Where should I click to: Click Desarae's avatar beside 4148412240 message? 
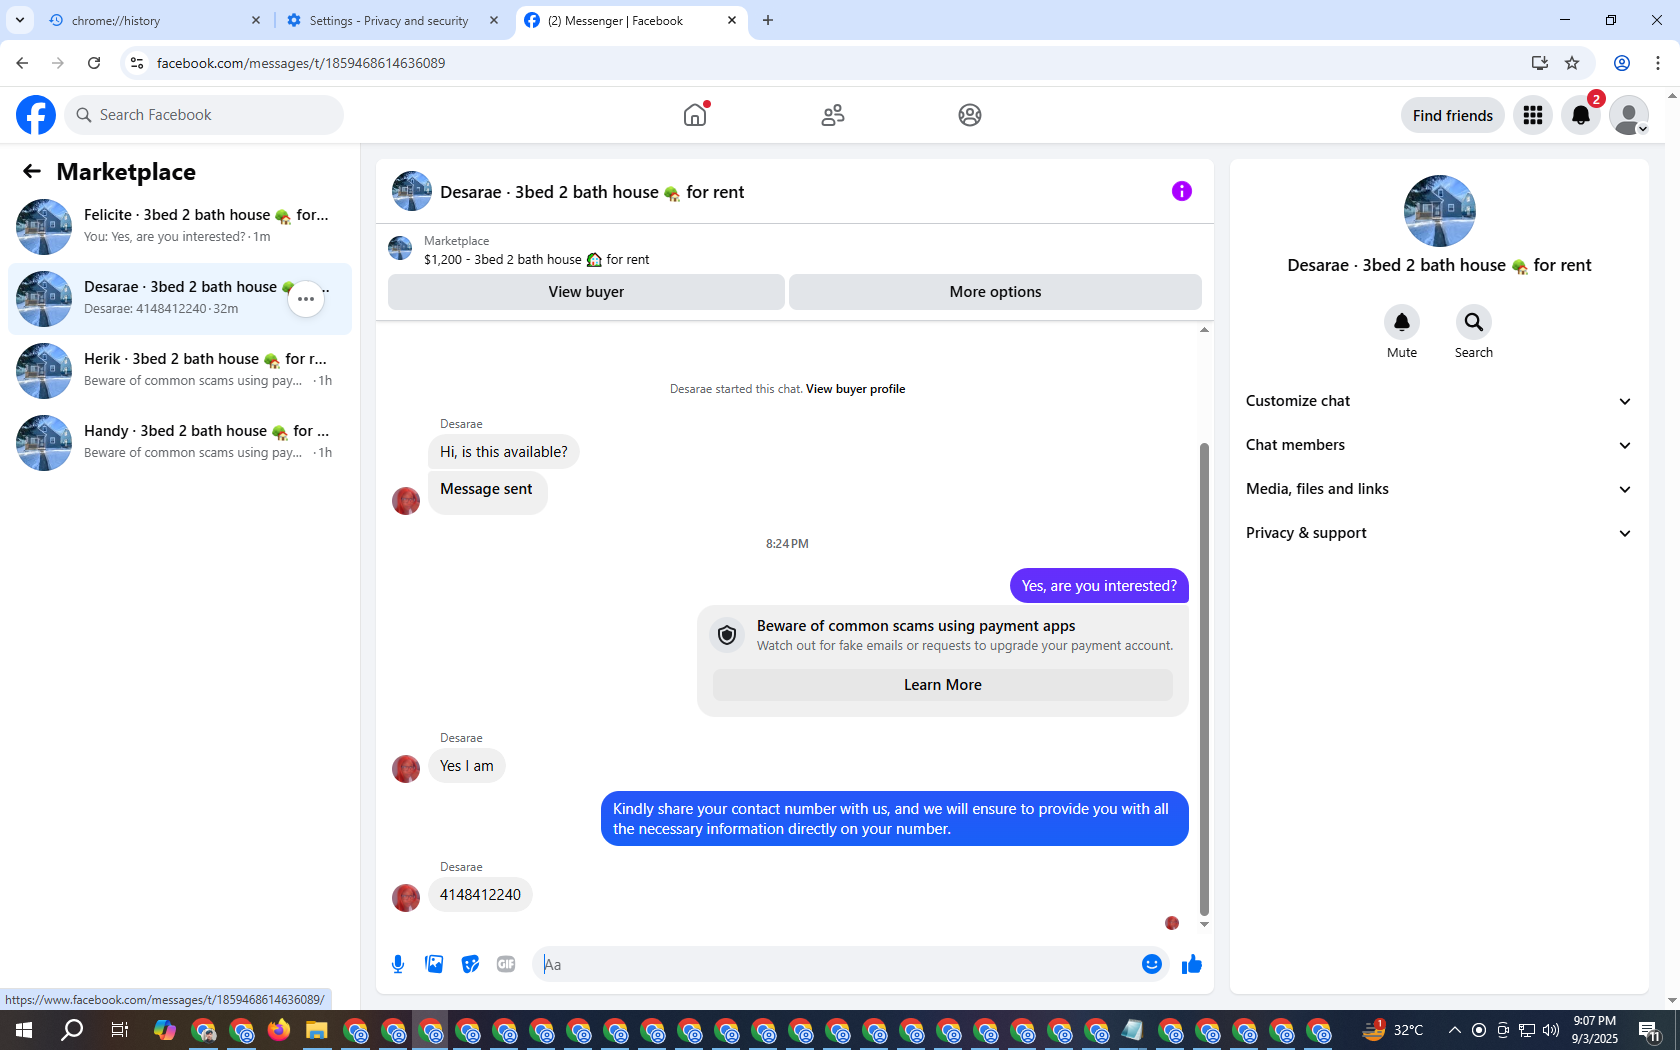click(406, 898)
